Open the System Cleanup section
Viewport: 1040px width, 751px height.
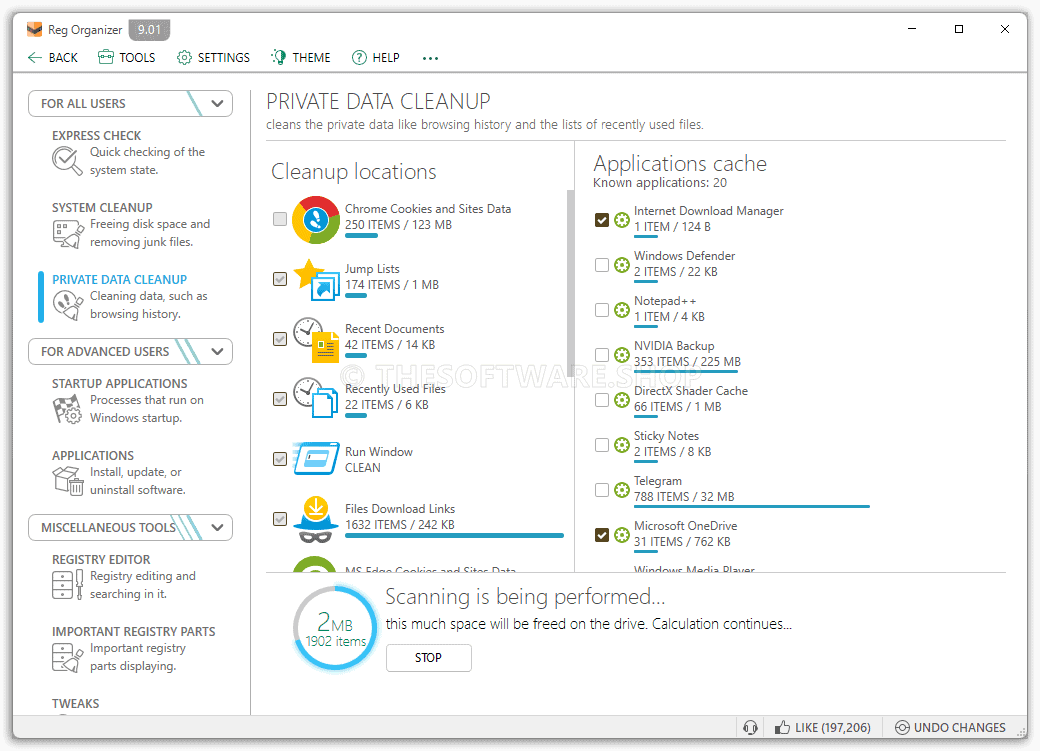pos(131,225)
